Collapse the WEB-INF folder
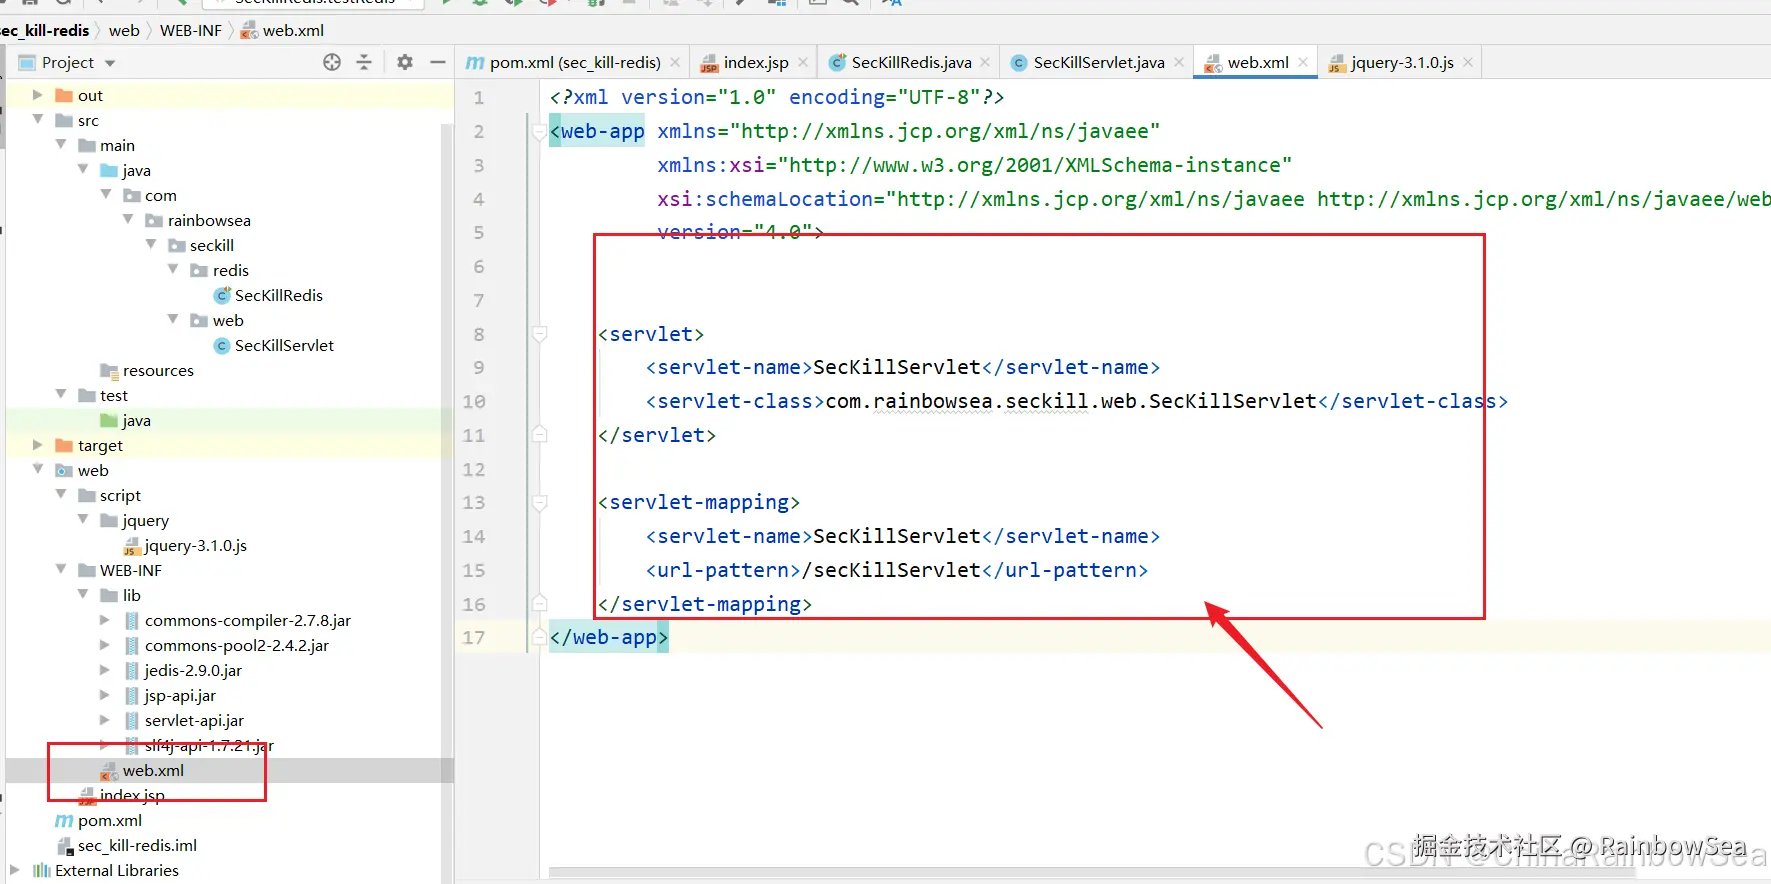The image size is (1771, 884). click(61, 569)
